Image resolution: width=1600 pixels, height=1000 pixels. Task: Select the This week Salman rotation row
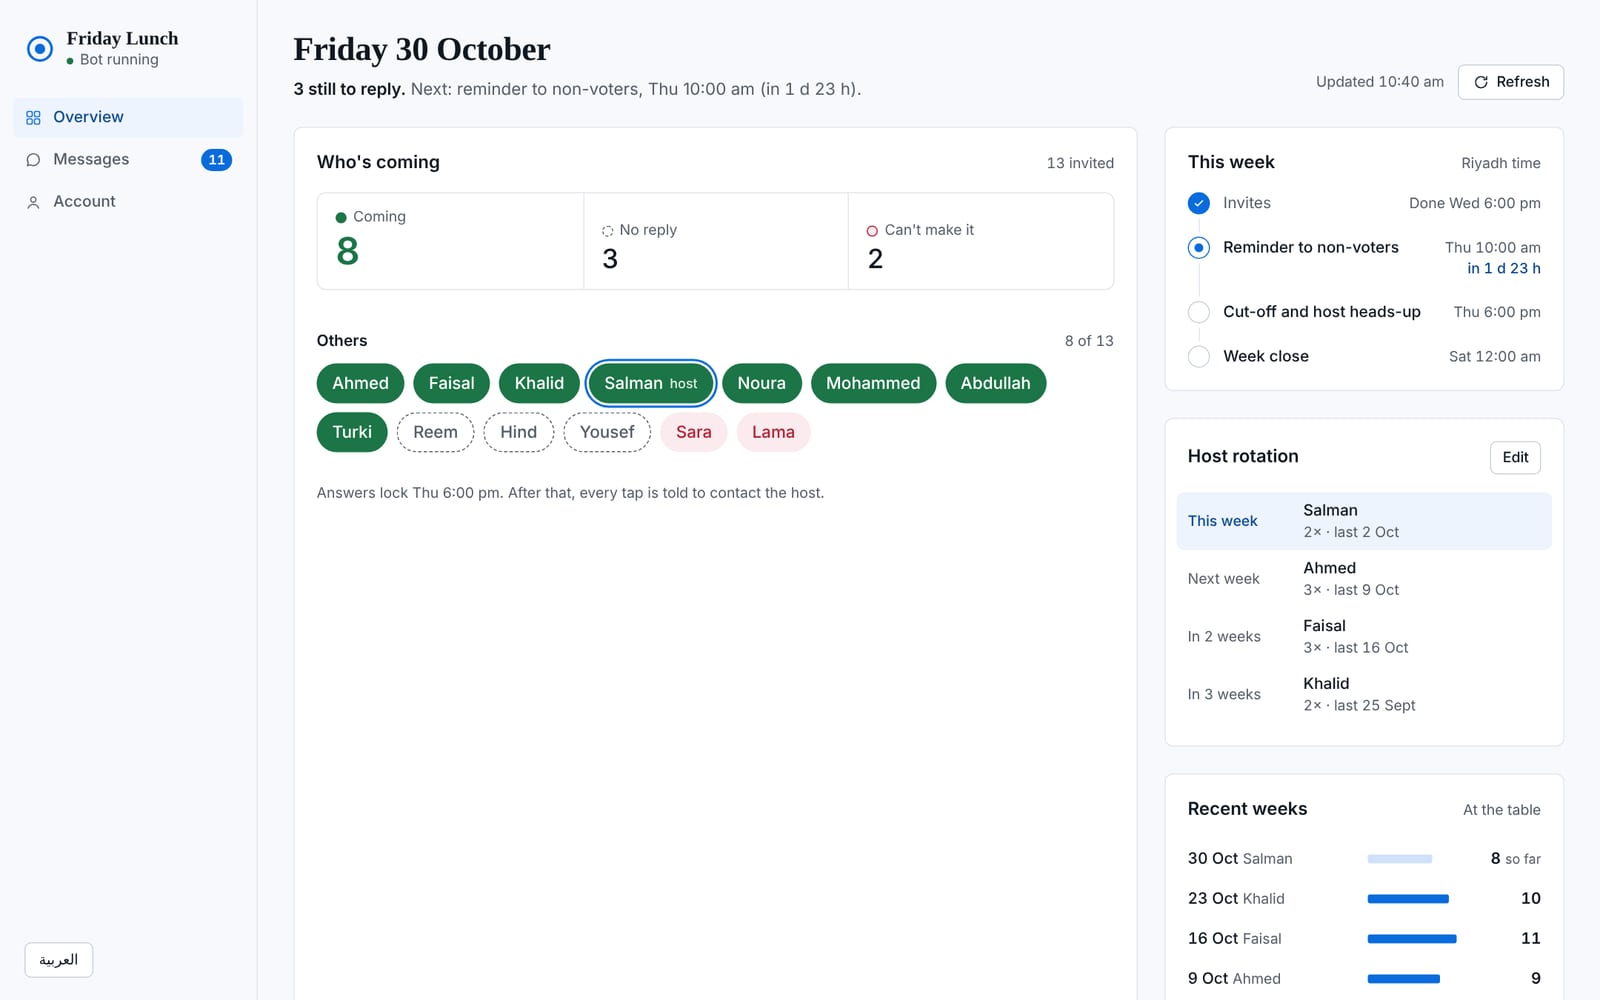tap(1364, 521)
